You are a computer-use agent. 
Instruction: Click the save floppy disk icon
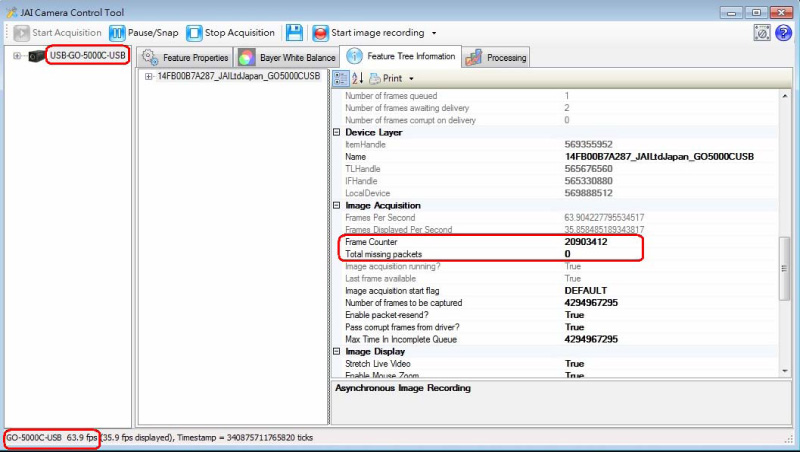294,33
